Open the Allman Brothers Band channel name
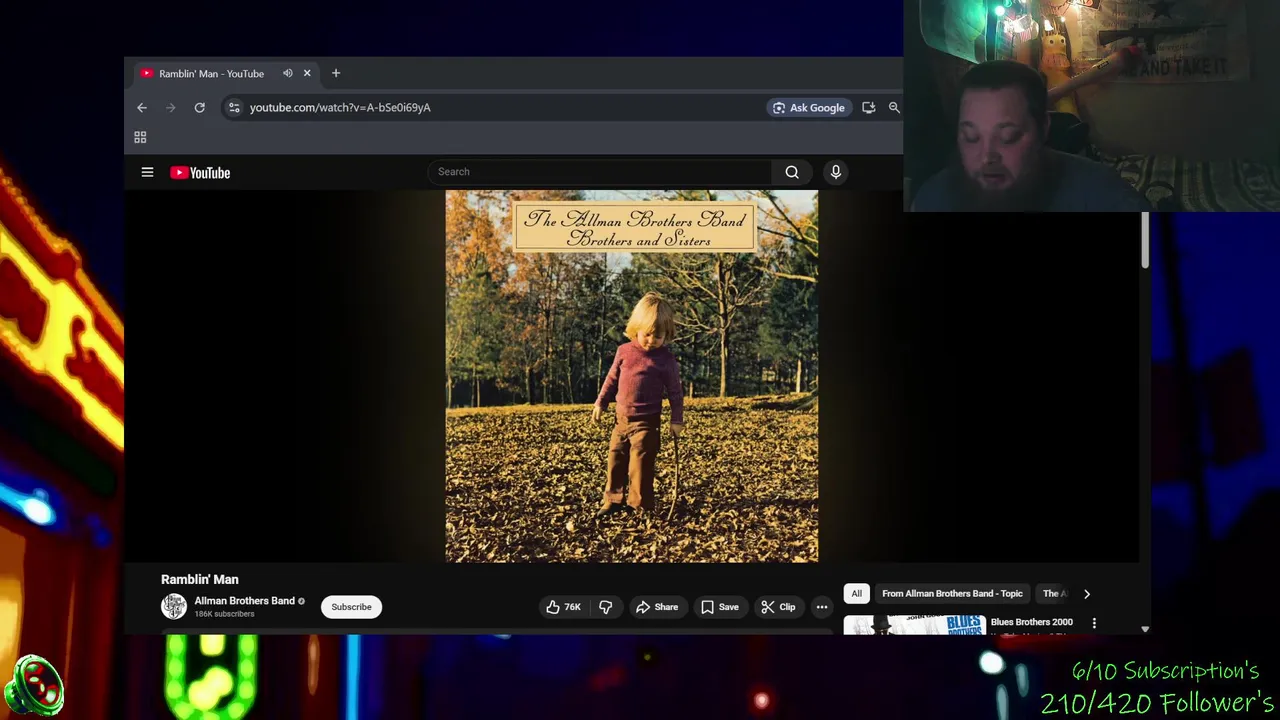This screenshot has width=1280, height=720. coord(244,601)
